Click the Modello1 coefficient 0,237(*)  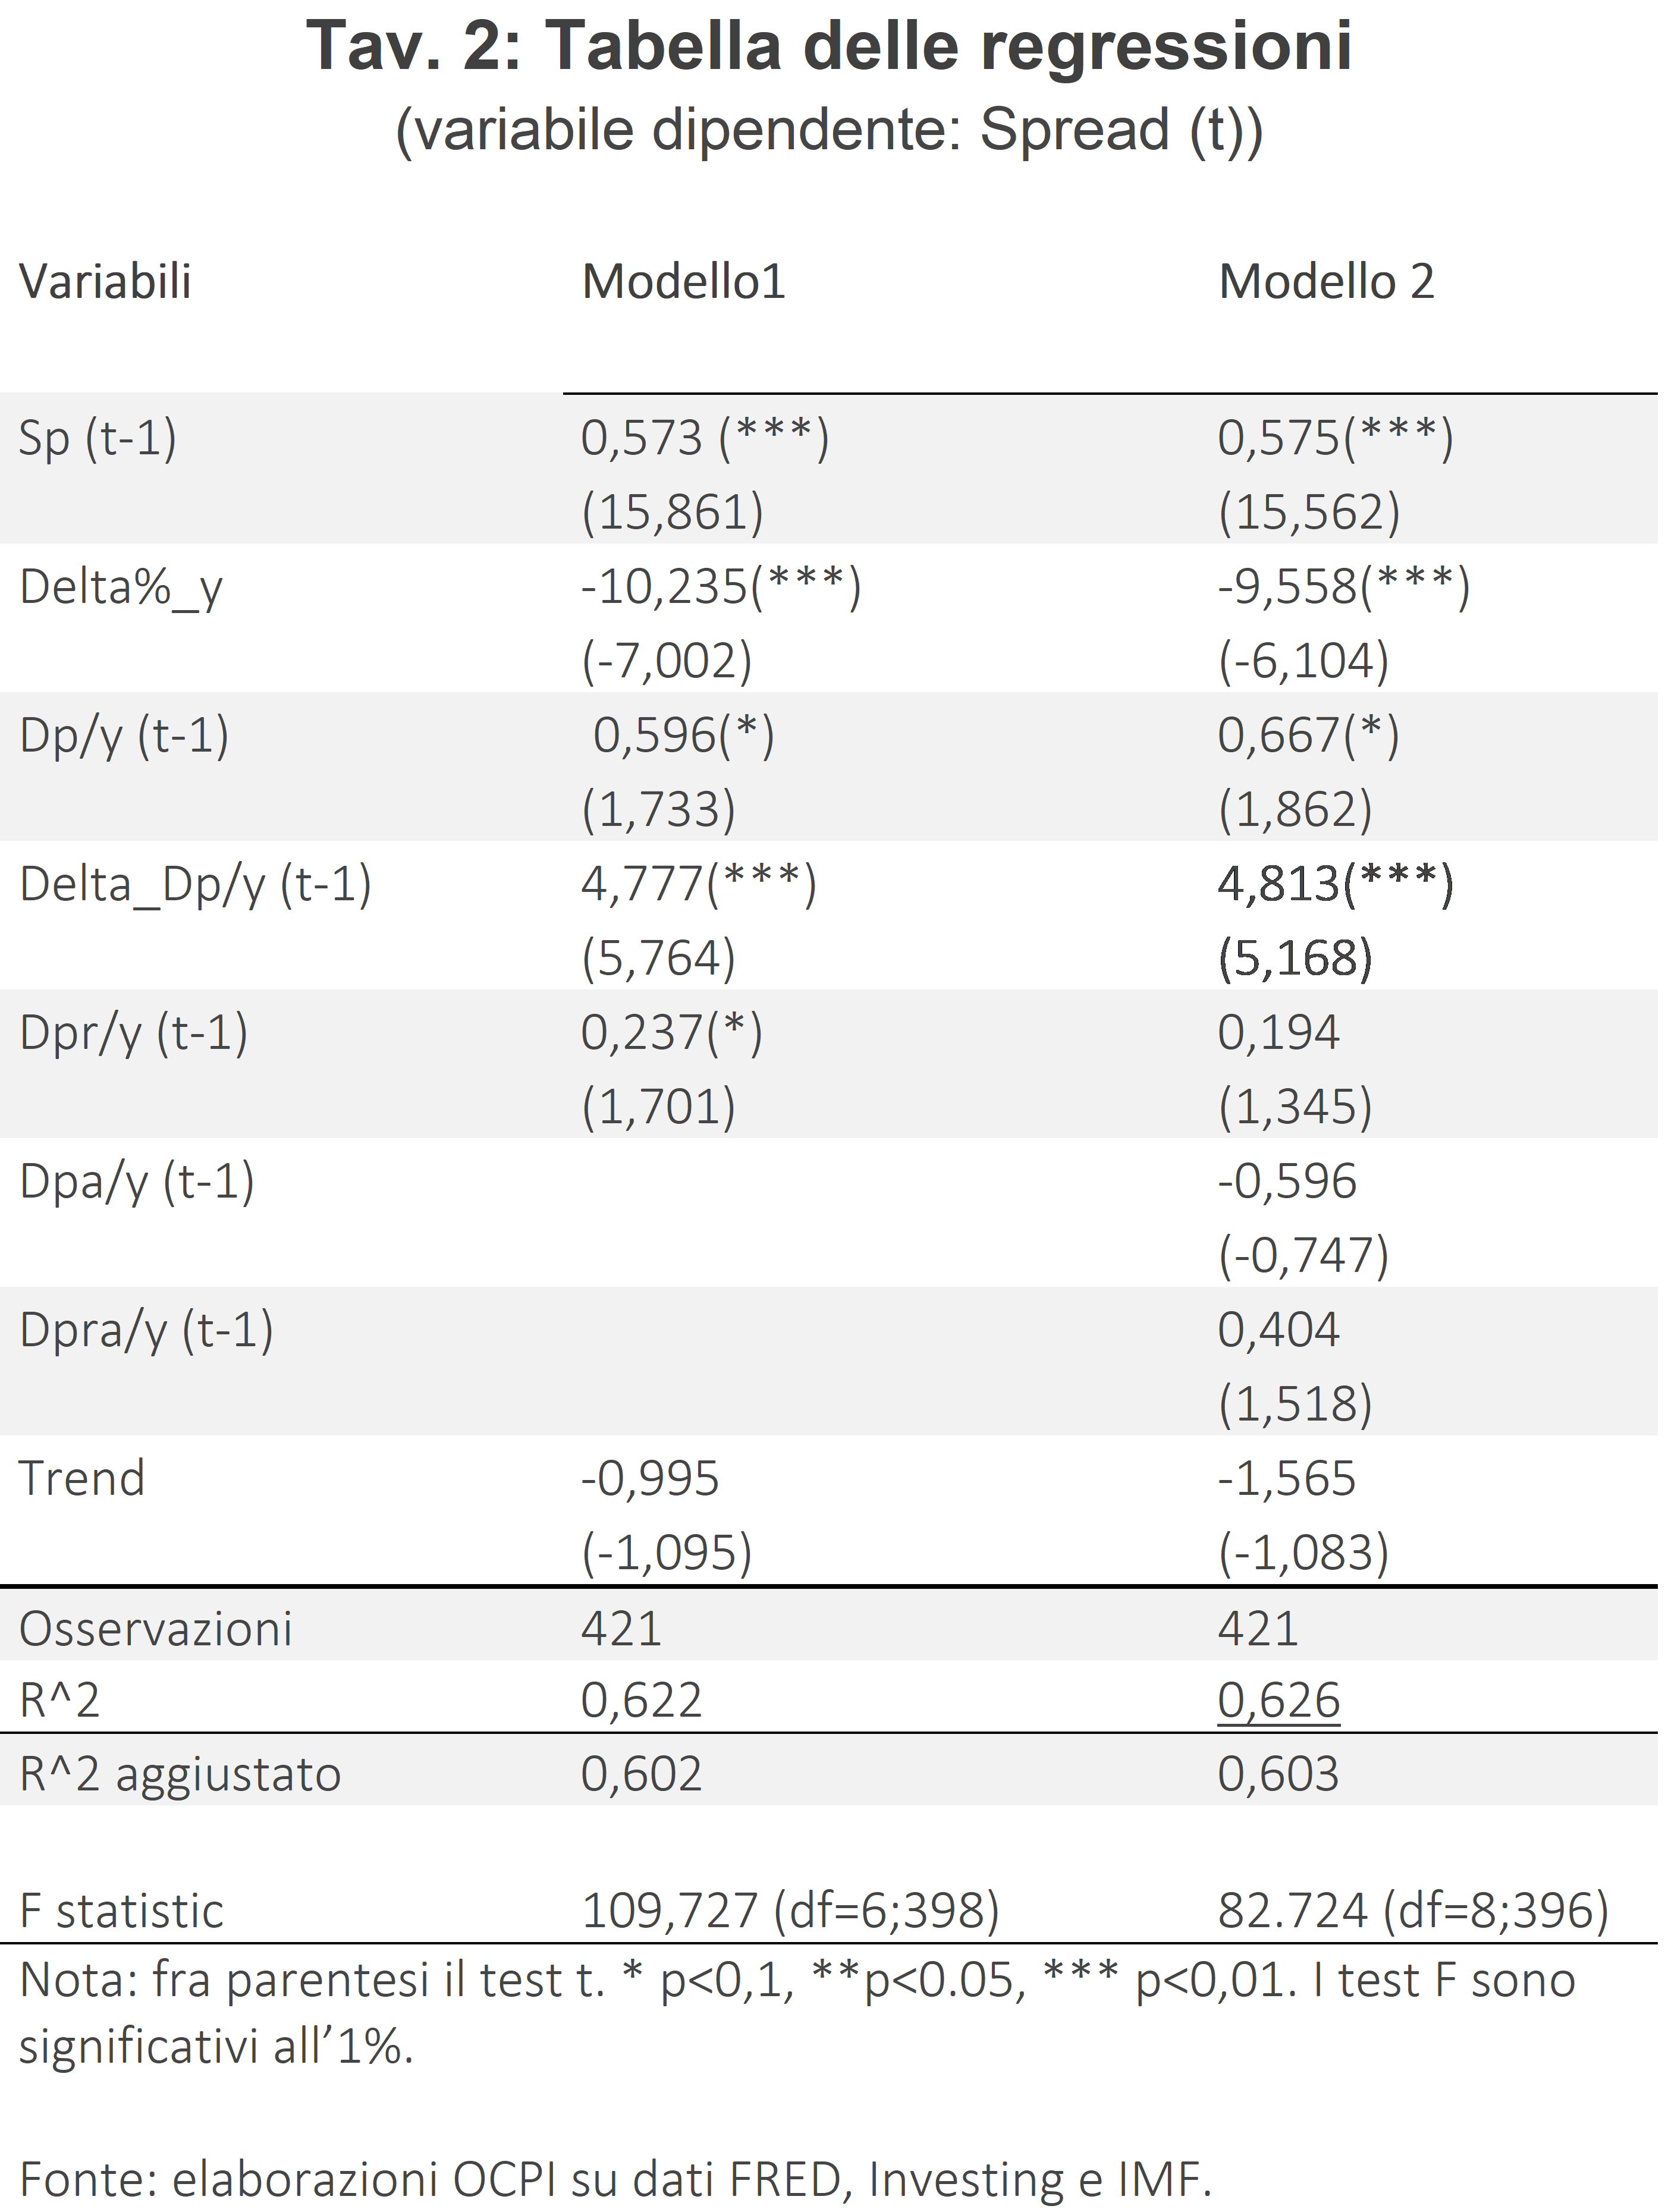pyautogui.click(x=671, y=1032)
